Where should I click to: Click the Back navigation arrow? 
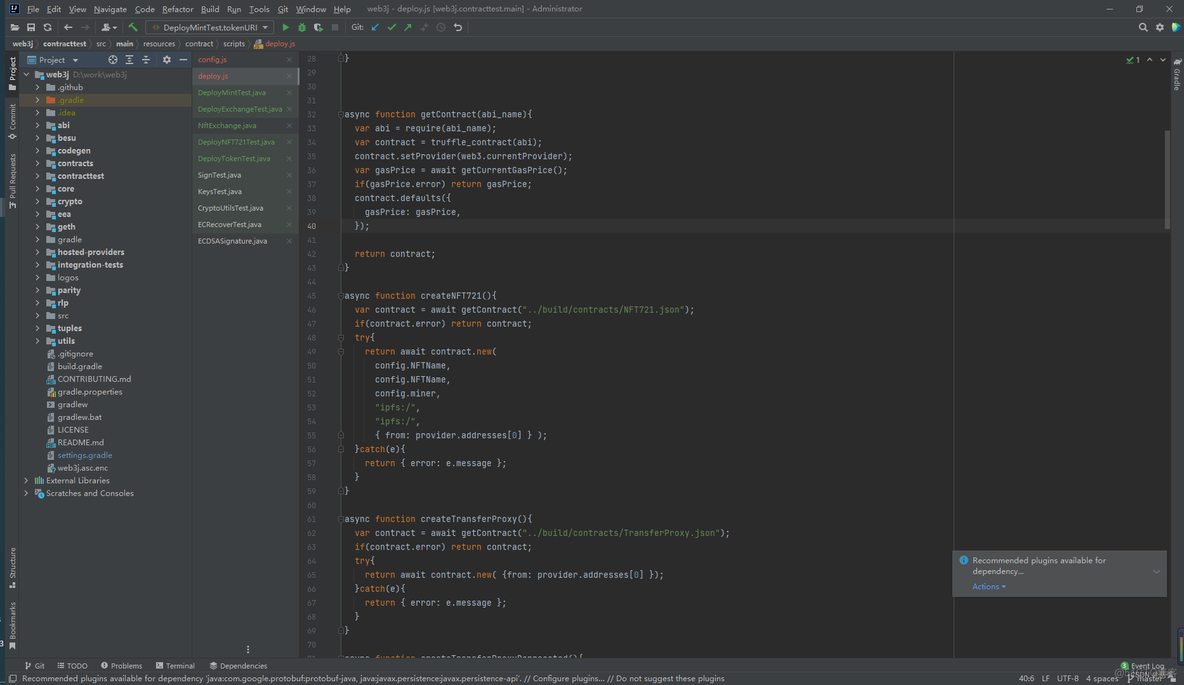[x=68, y=27]
